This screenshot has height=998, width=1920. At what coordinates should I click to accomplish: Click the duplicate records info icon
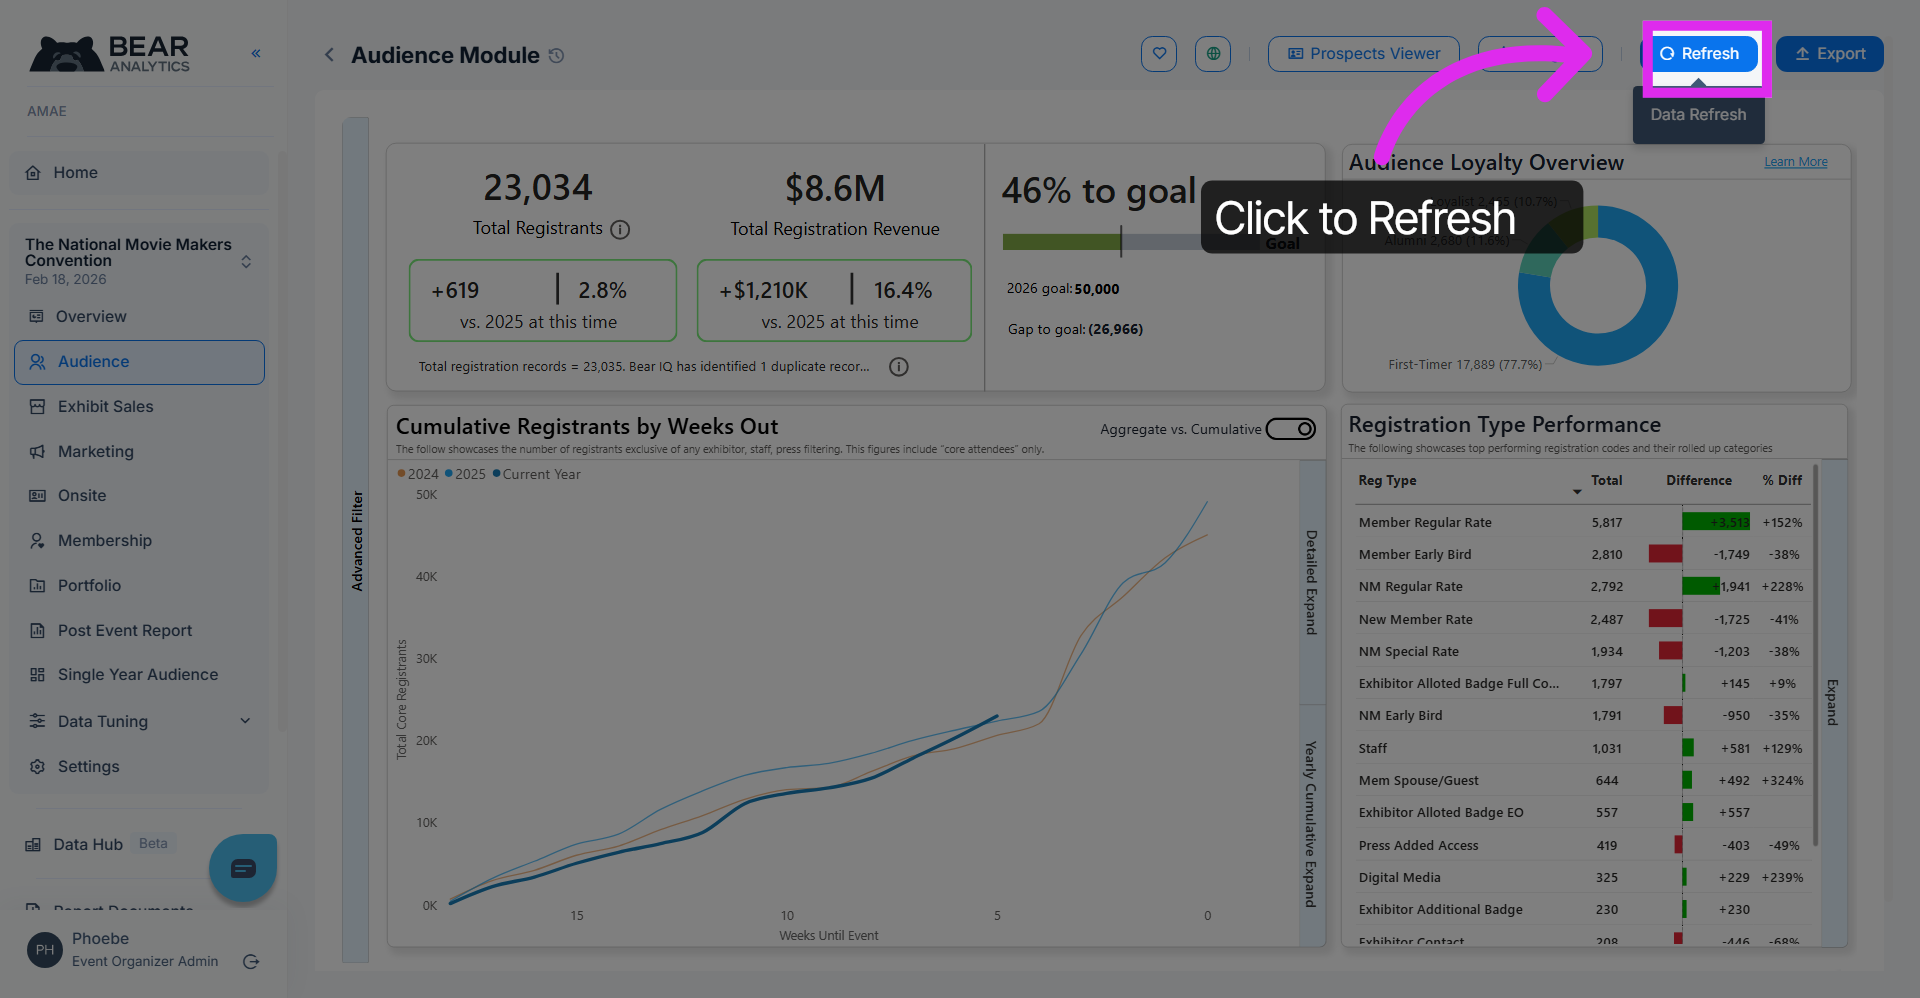pos(899,367)
